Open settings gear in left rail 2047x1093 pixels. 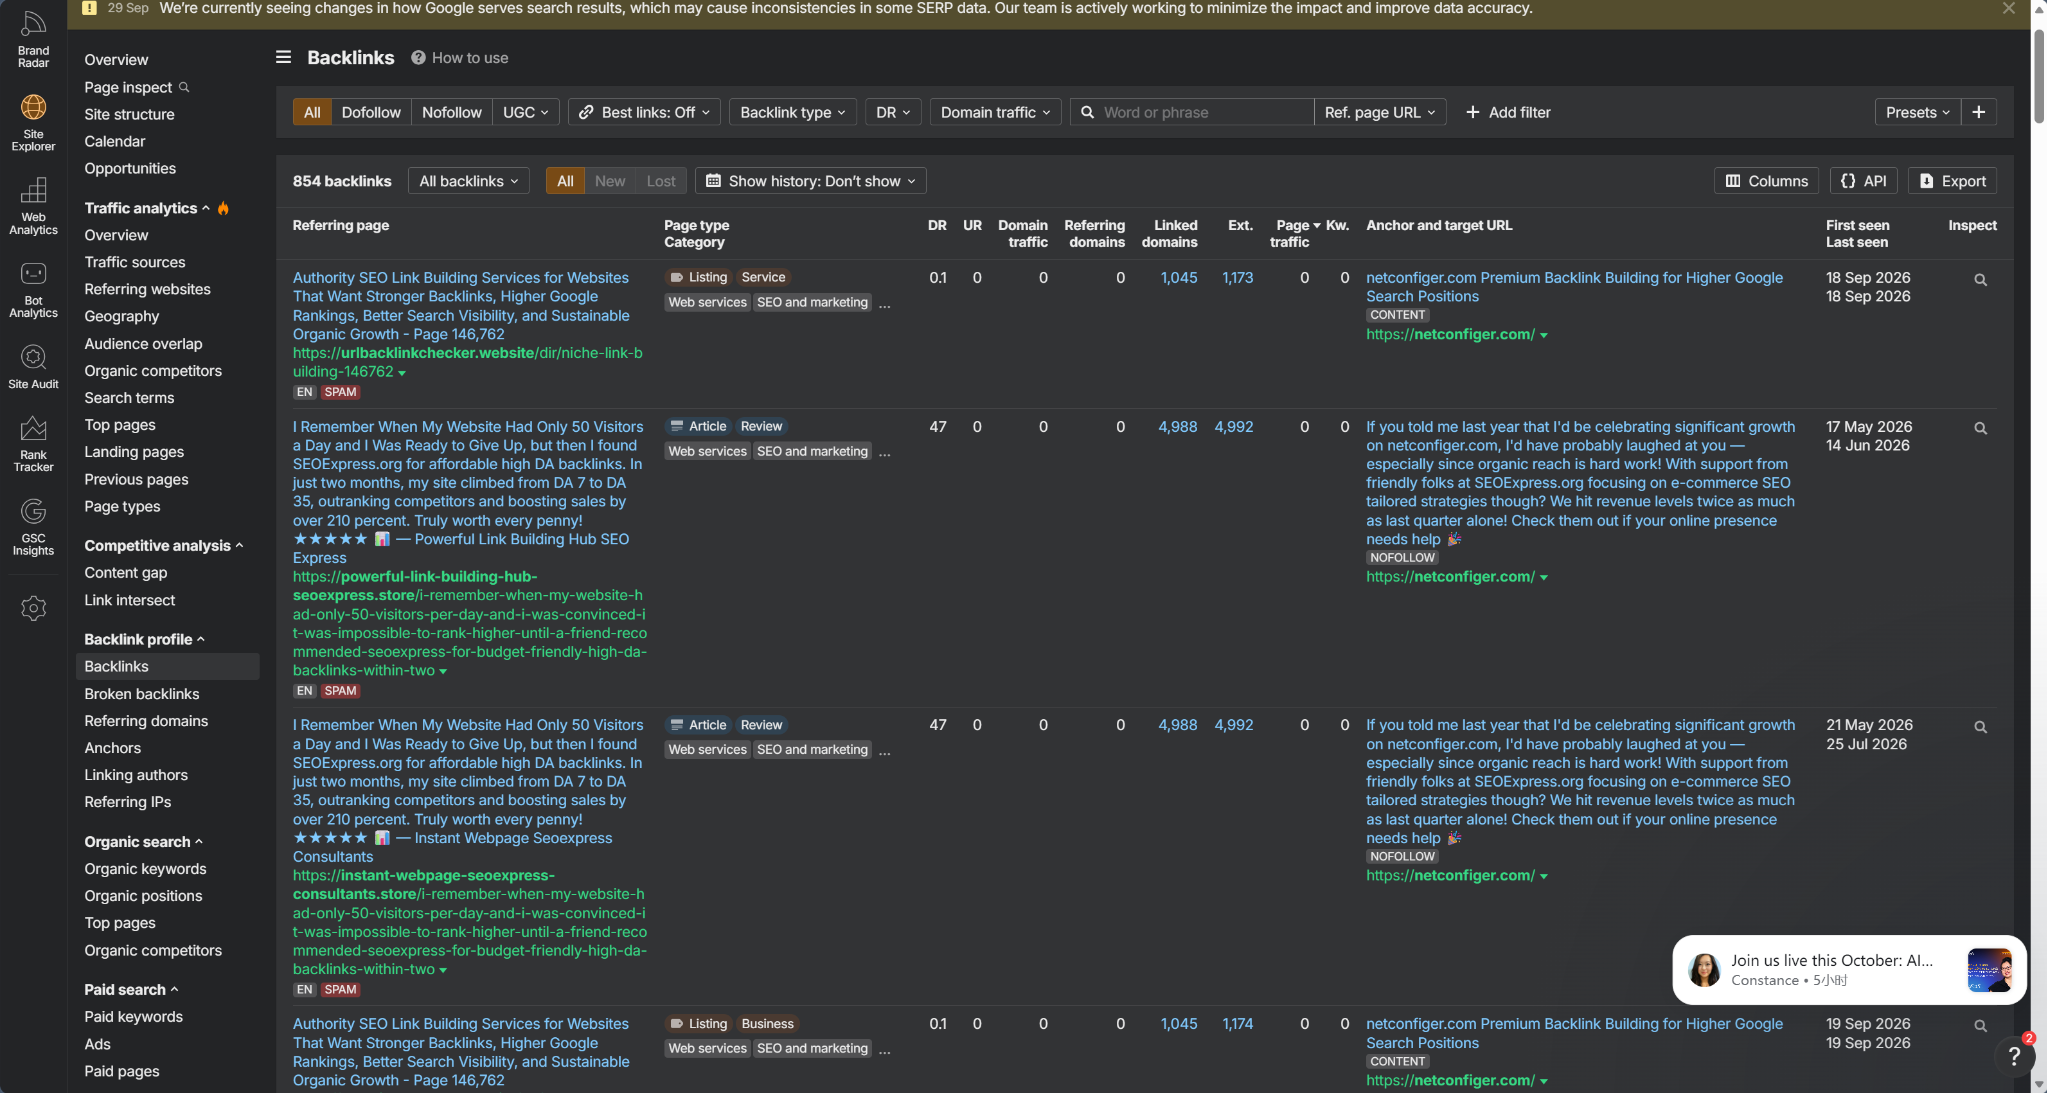pos(33,608)
